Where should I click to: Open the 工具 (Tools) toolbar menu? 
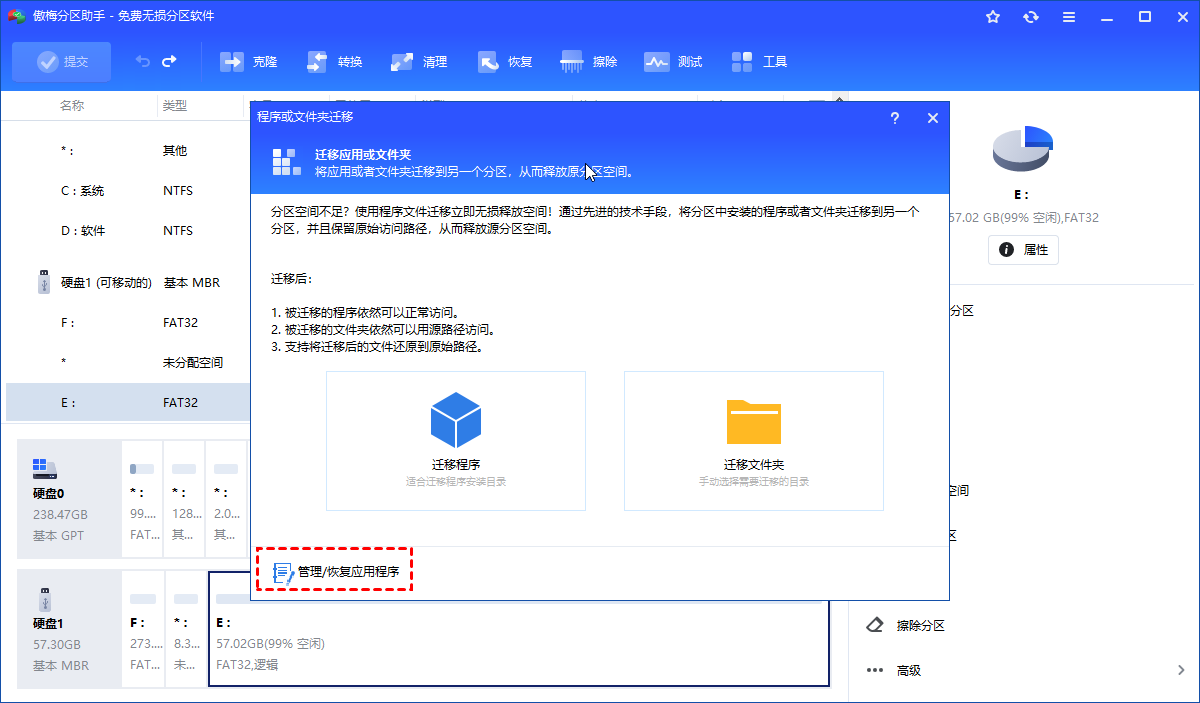coord(760,62)
